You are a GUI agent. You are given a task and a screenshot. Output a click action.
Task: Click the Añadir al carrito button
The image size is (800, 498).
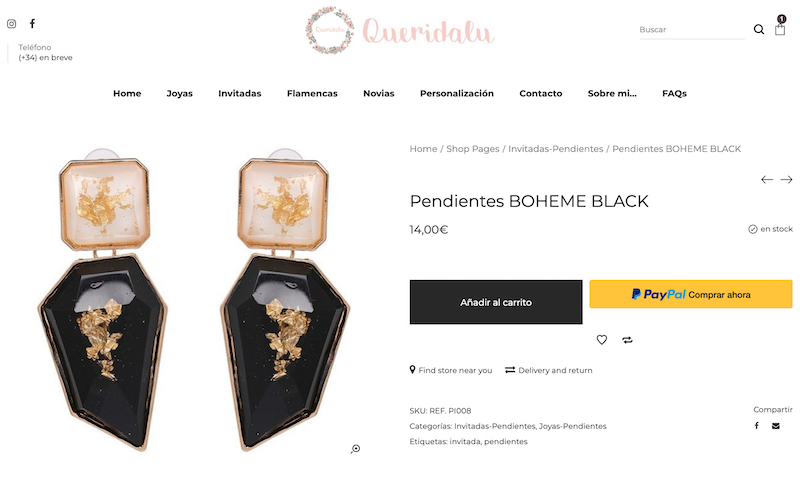(x=496, y=302)
